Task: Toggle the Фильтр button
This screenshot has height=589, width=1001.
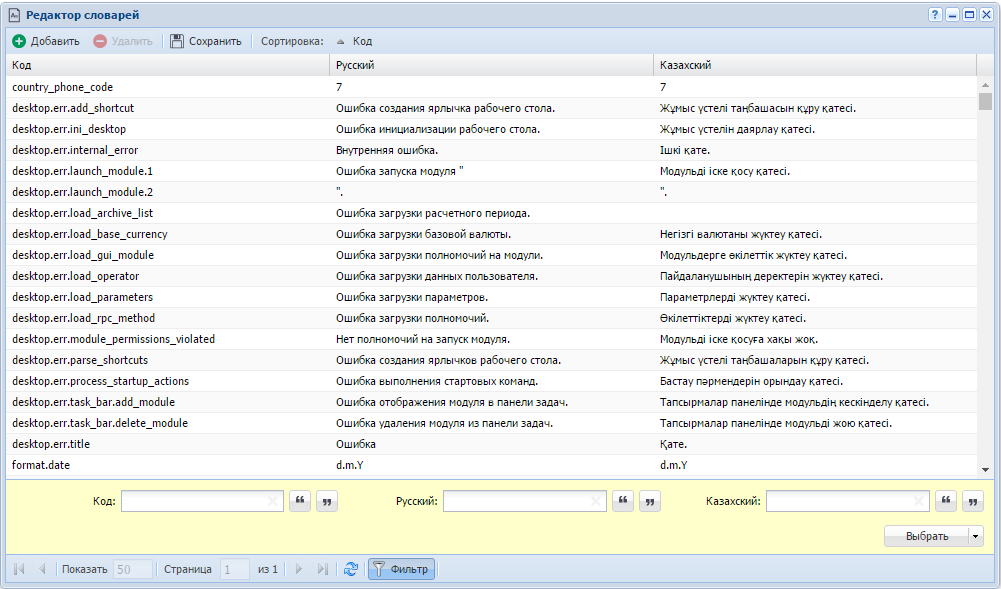Action: click(x=400, y=569)
